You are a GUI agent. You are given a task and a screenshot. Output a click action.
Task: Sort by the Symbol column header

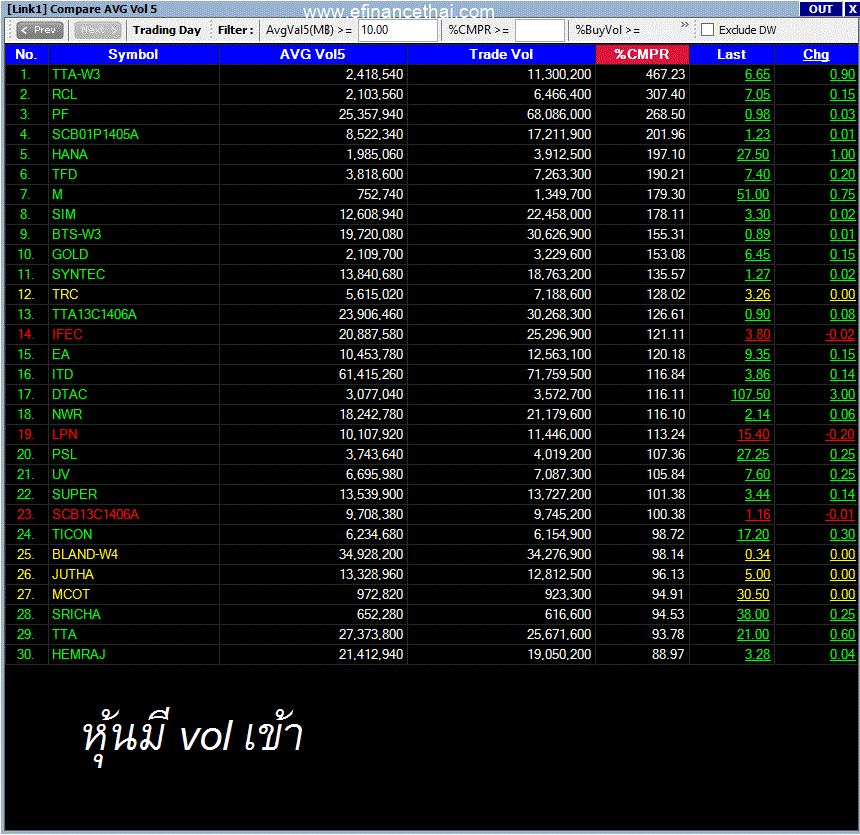pos(133,54)
